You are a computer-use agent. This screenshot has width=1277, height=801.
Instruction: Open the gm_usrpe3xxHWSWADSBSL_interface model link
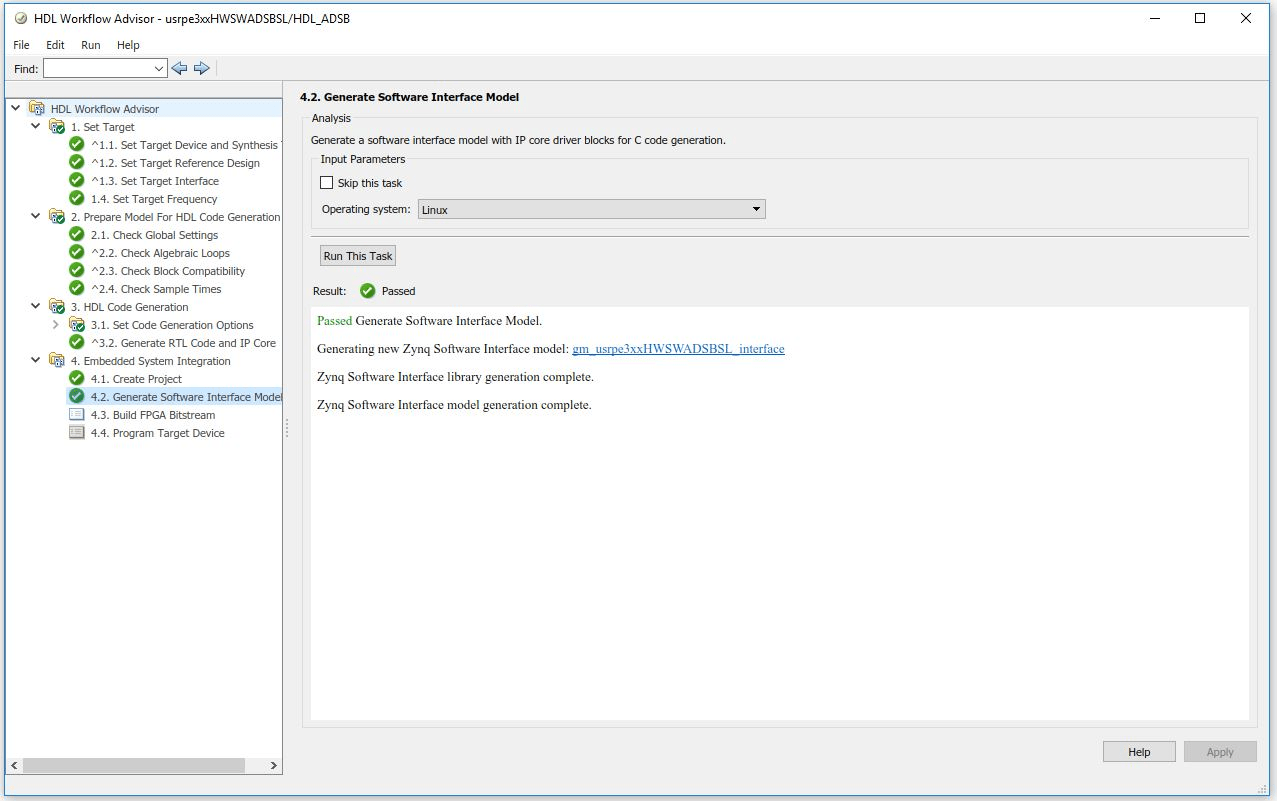click(678, 349)
